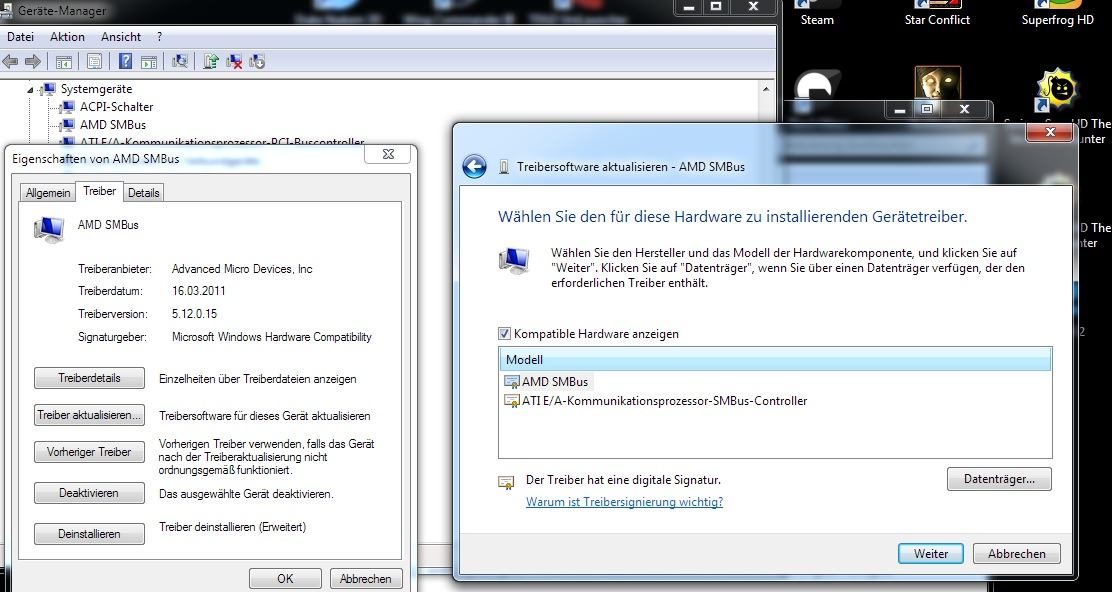
Task: Click Abbrechen in driver update wizard
Action: (1017, 554)
